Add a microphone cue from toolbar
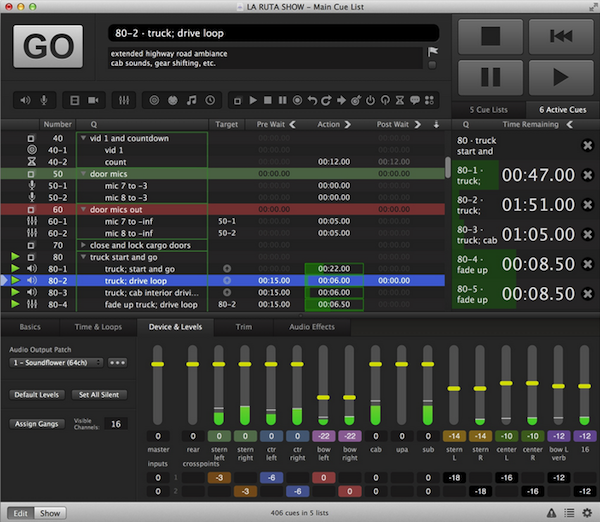 coord(43,100)
